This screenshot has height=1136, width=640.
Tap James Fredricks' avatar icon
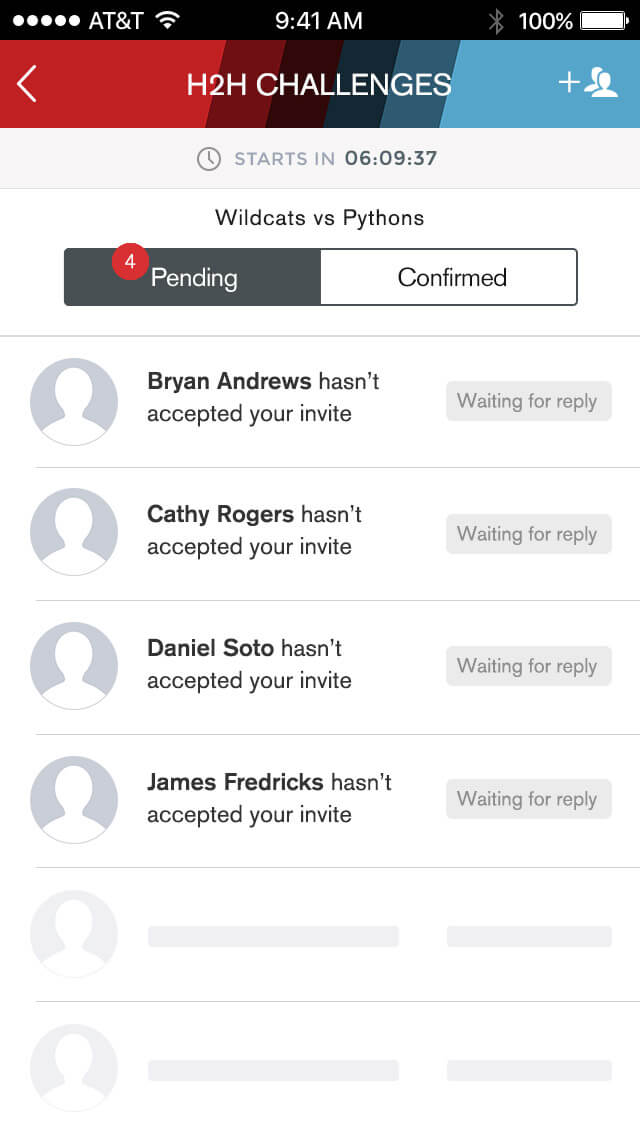74,799
